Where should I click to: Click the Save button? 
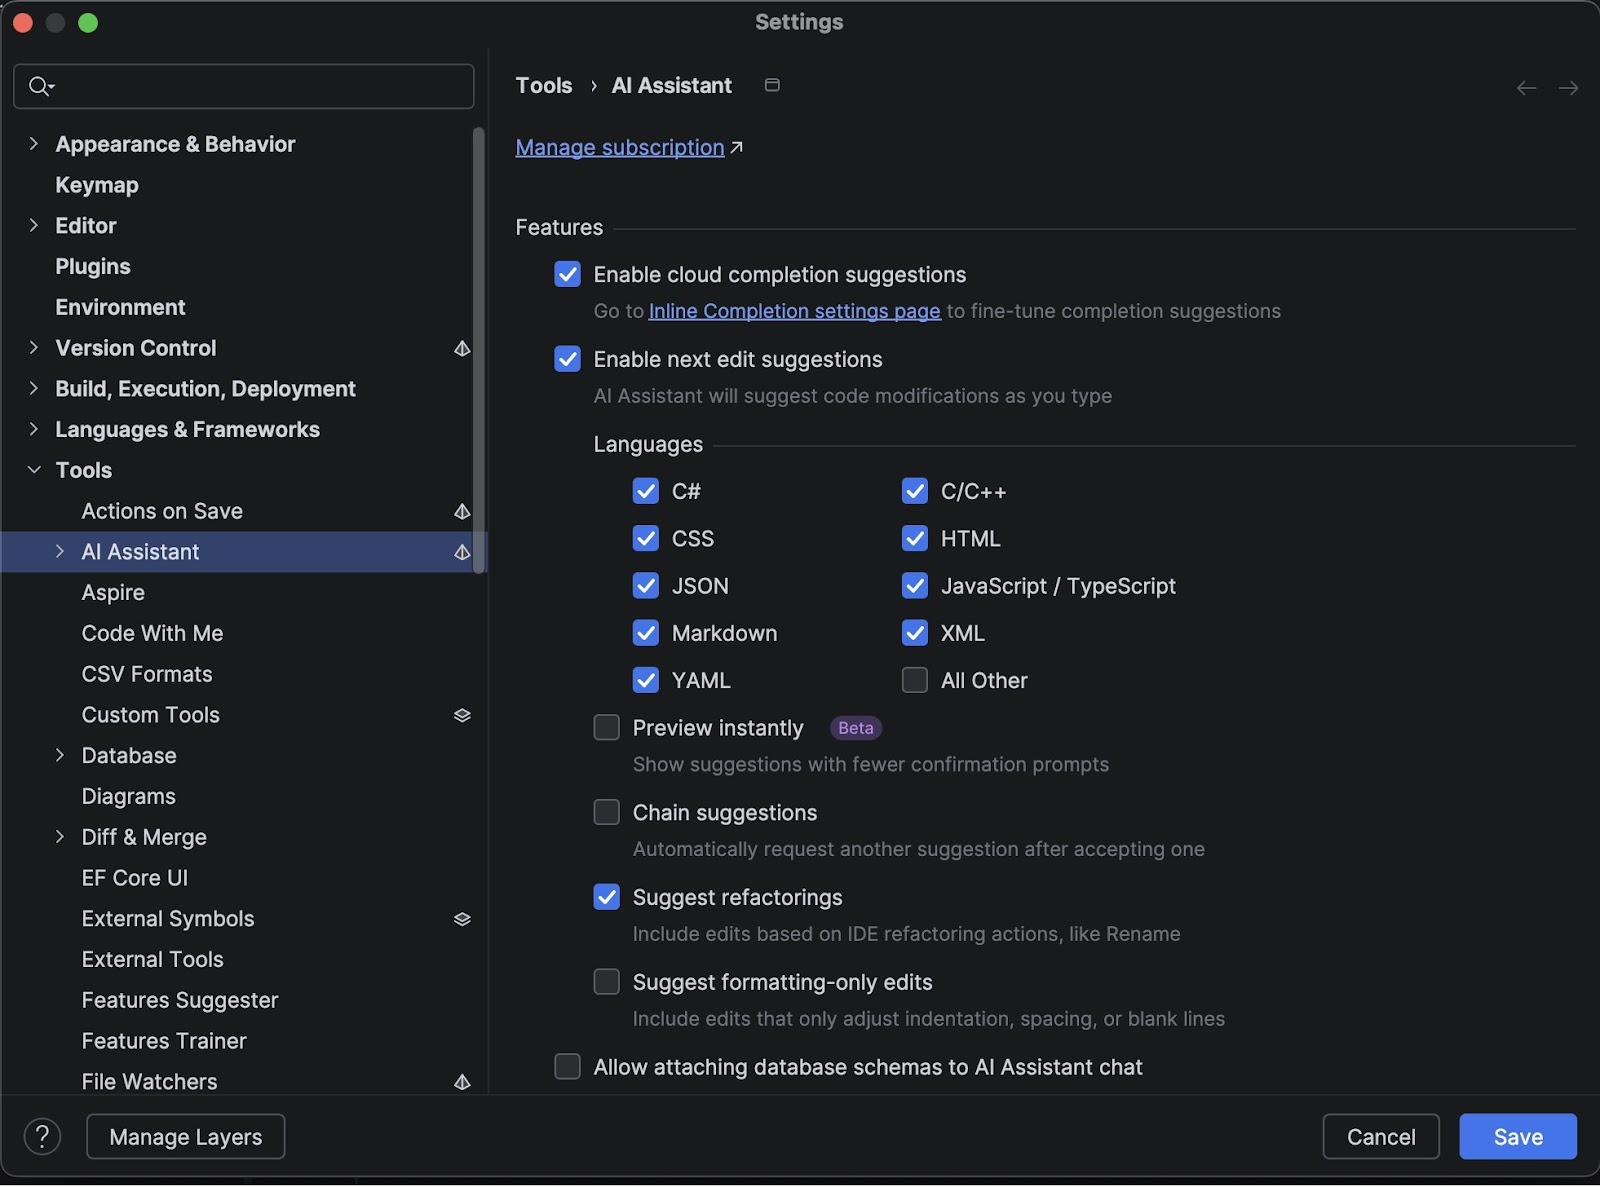point(1517,1137)
